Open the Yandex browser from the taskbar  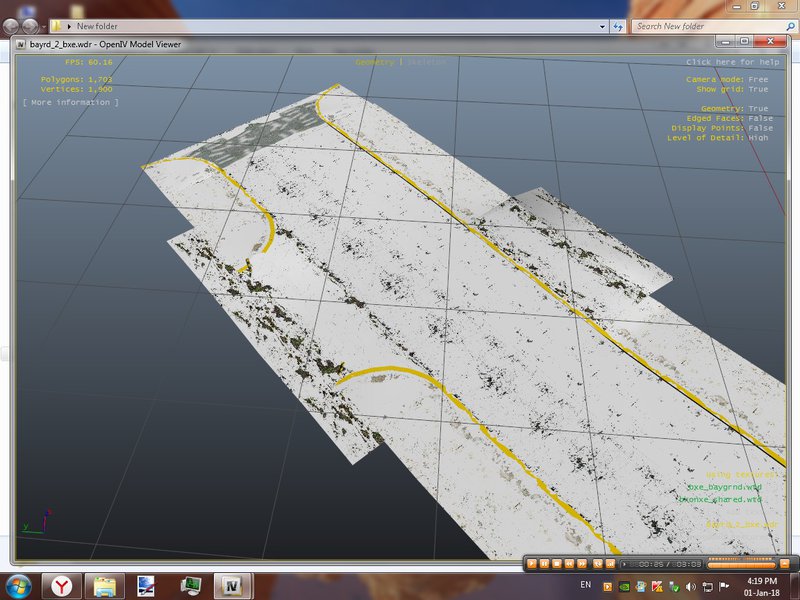[x=62, y=586]
